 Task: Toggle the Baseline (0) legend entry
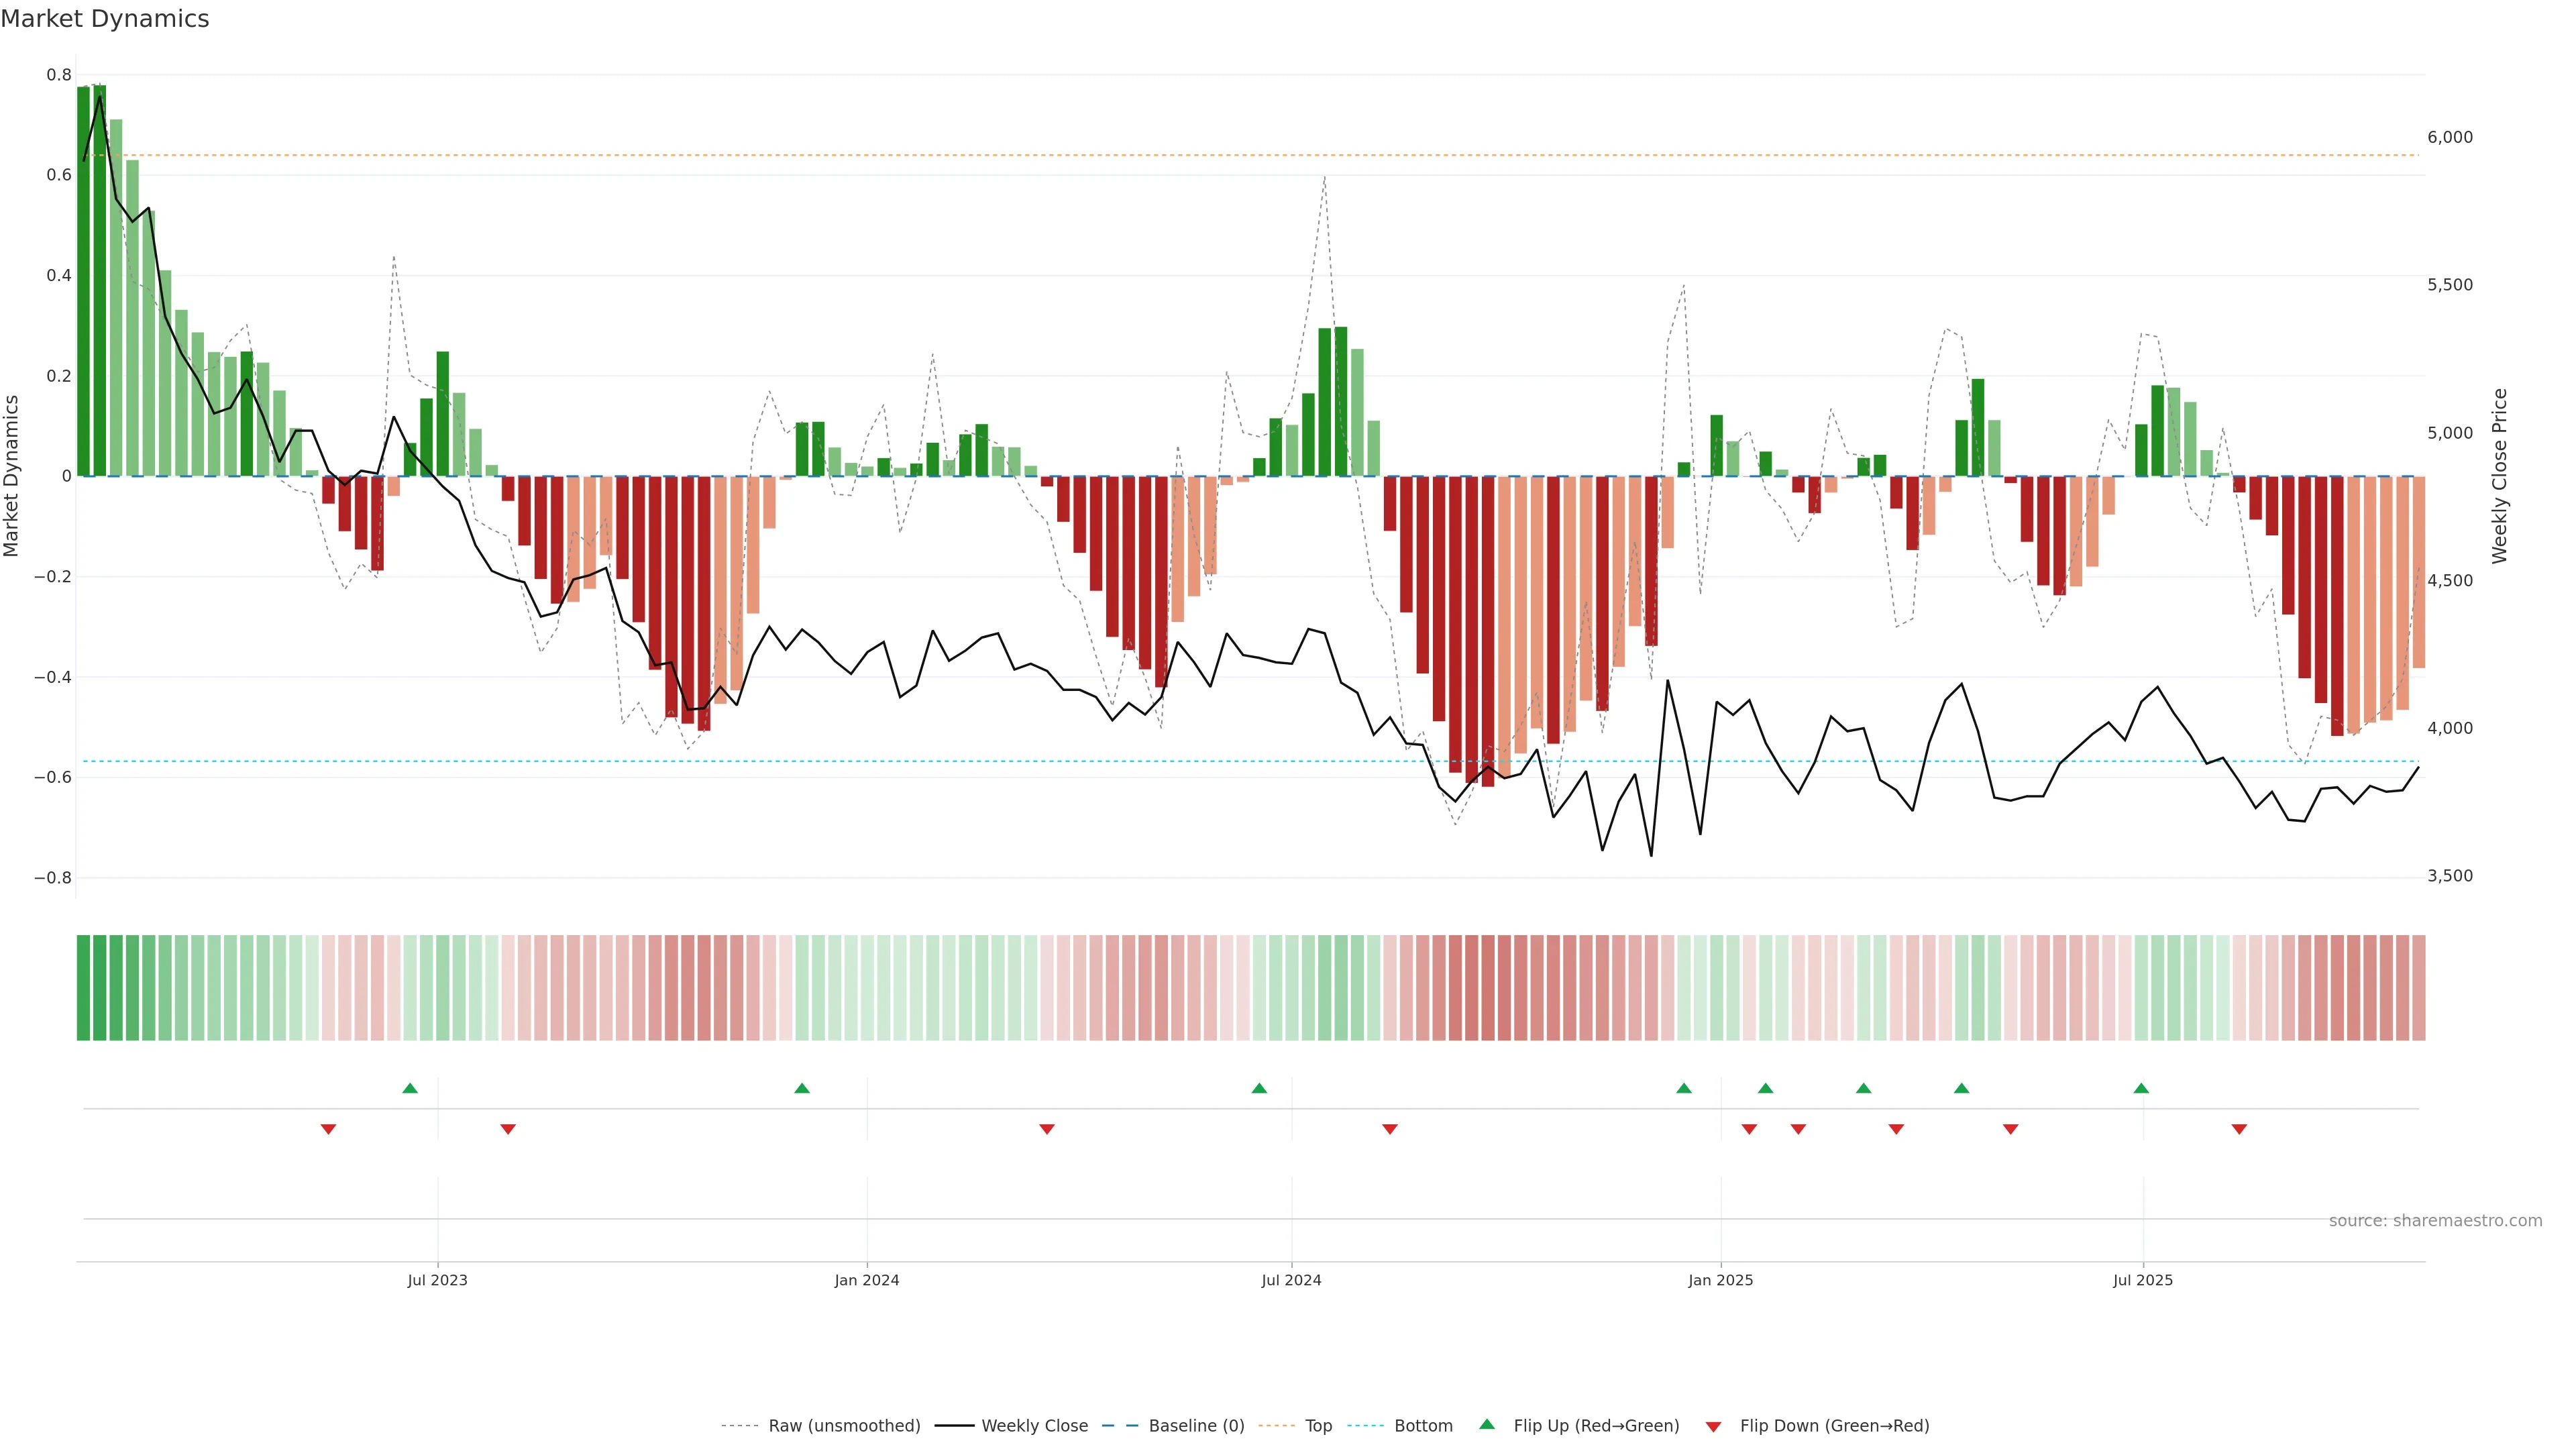coord(1196,1426)
